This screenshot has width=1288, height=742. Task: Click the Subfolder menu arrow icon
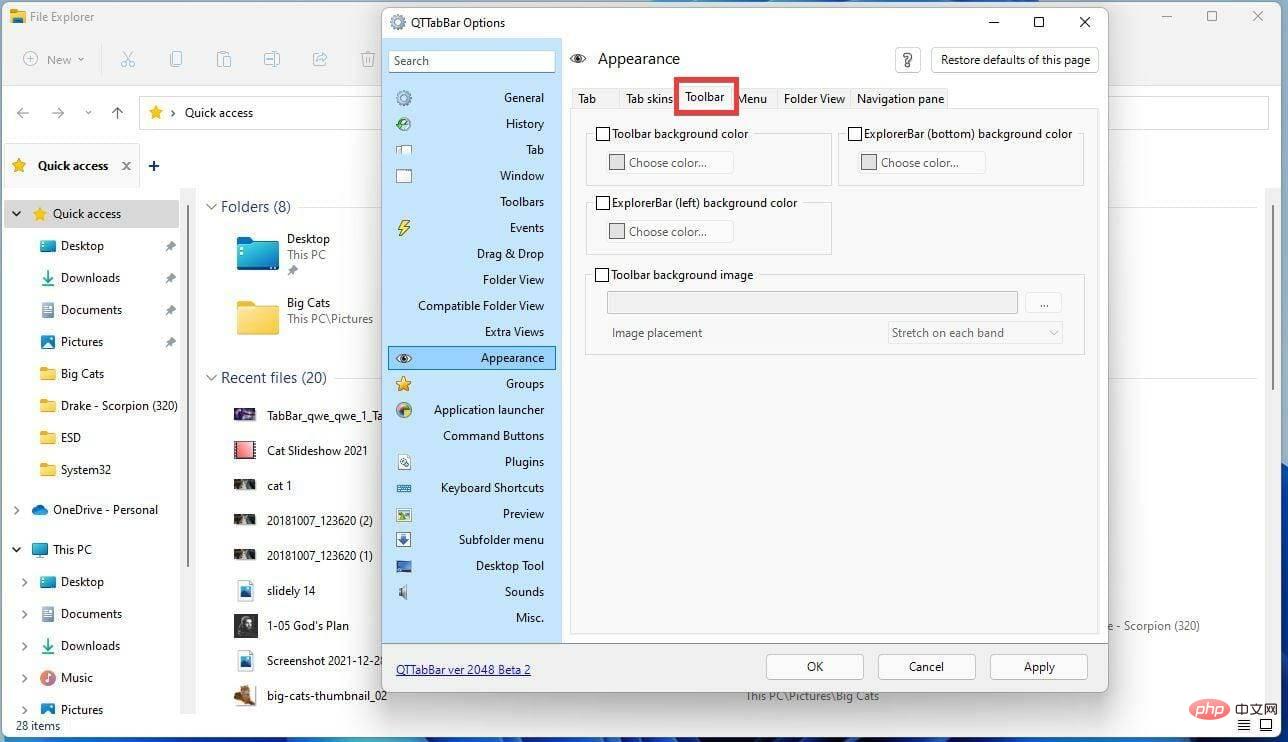pos(404,540)
